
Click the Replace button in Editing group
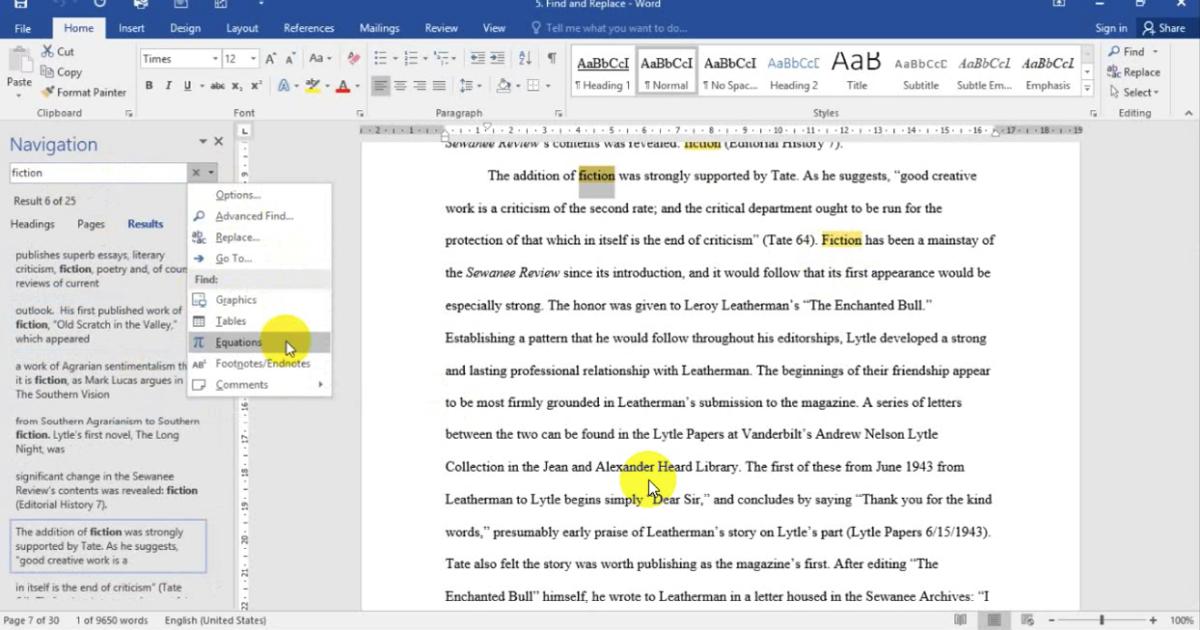[x=1134, y=72]
